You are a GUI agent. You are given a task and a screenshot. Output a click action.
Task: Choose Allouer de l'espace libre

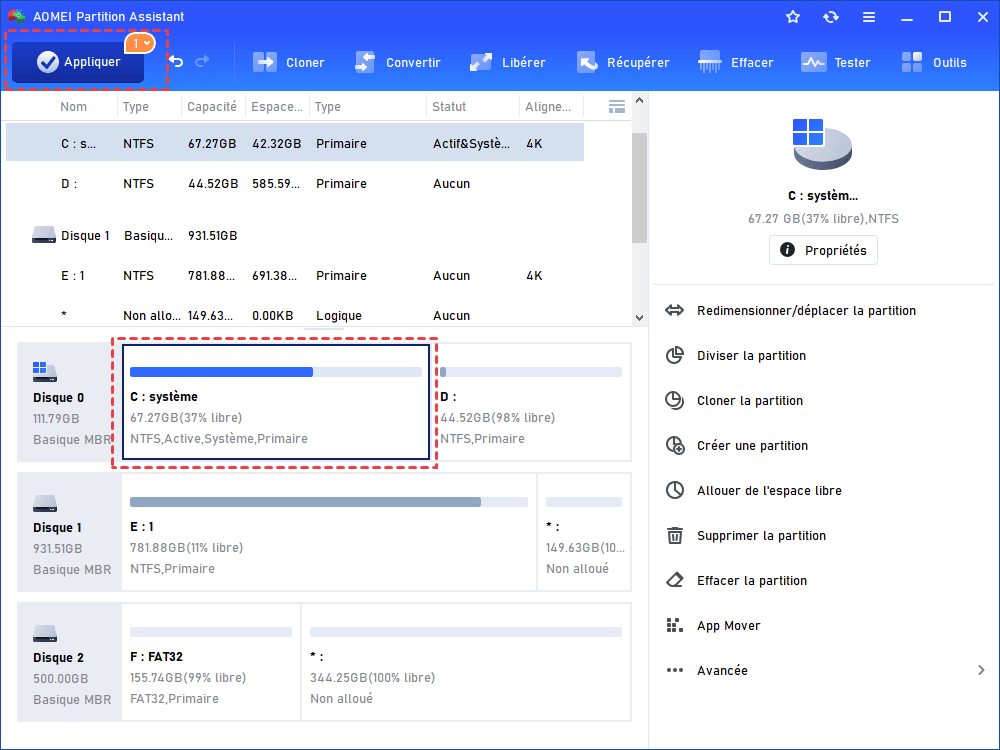(x=754, y=490)
